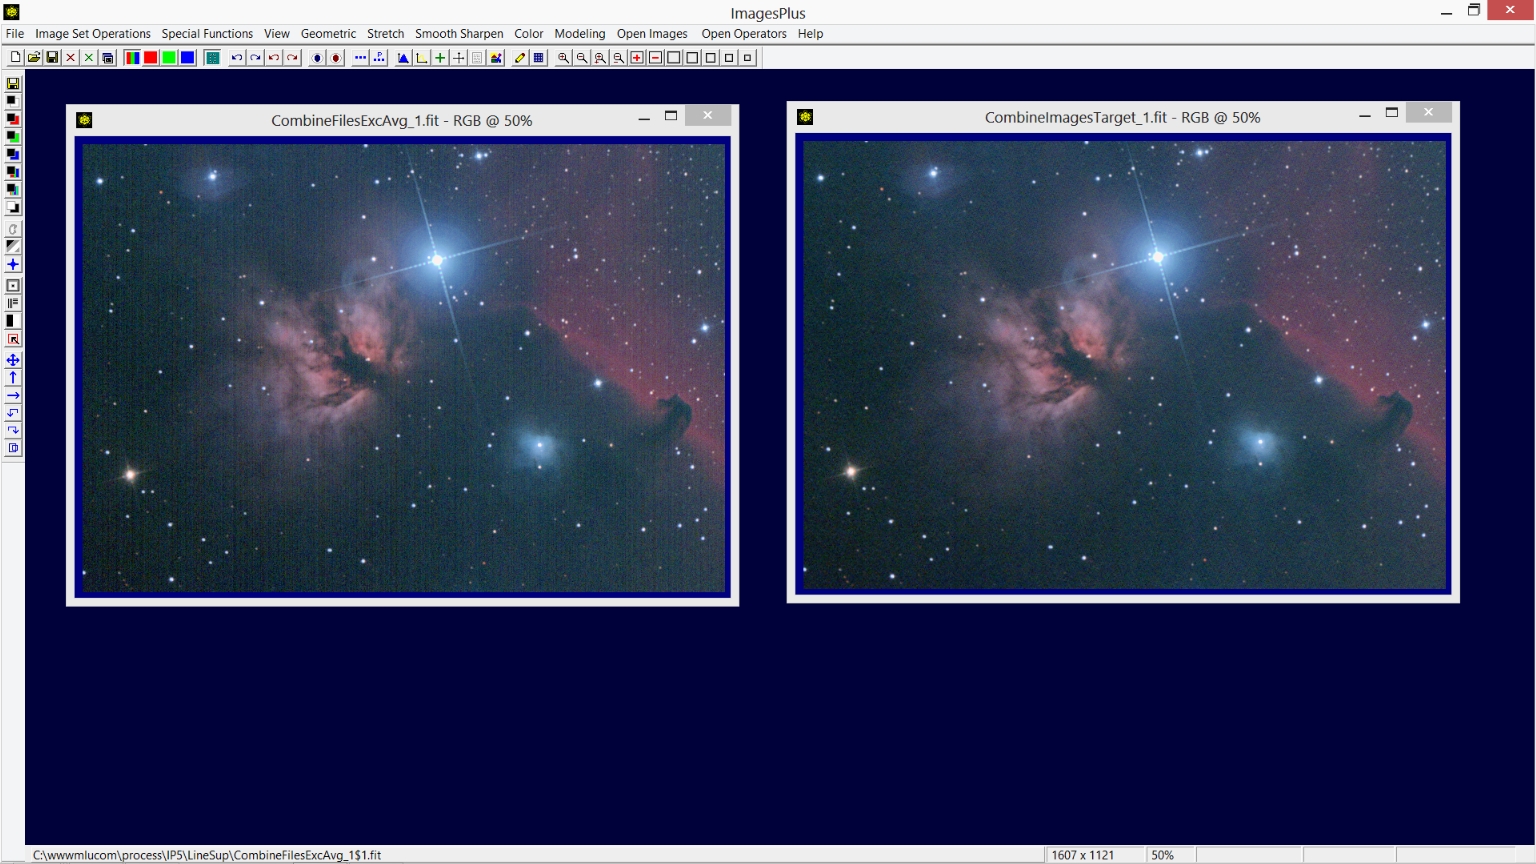Click the blue oval mask icon
Image resolution: width=1536 pixels, height=864 pixels.
[317, 58]
